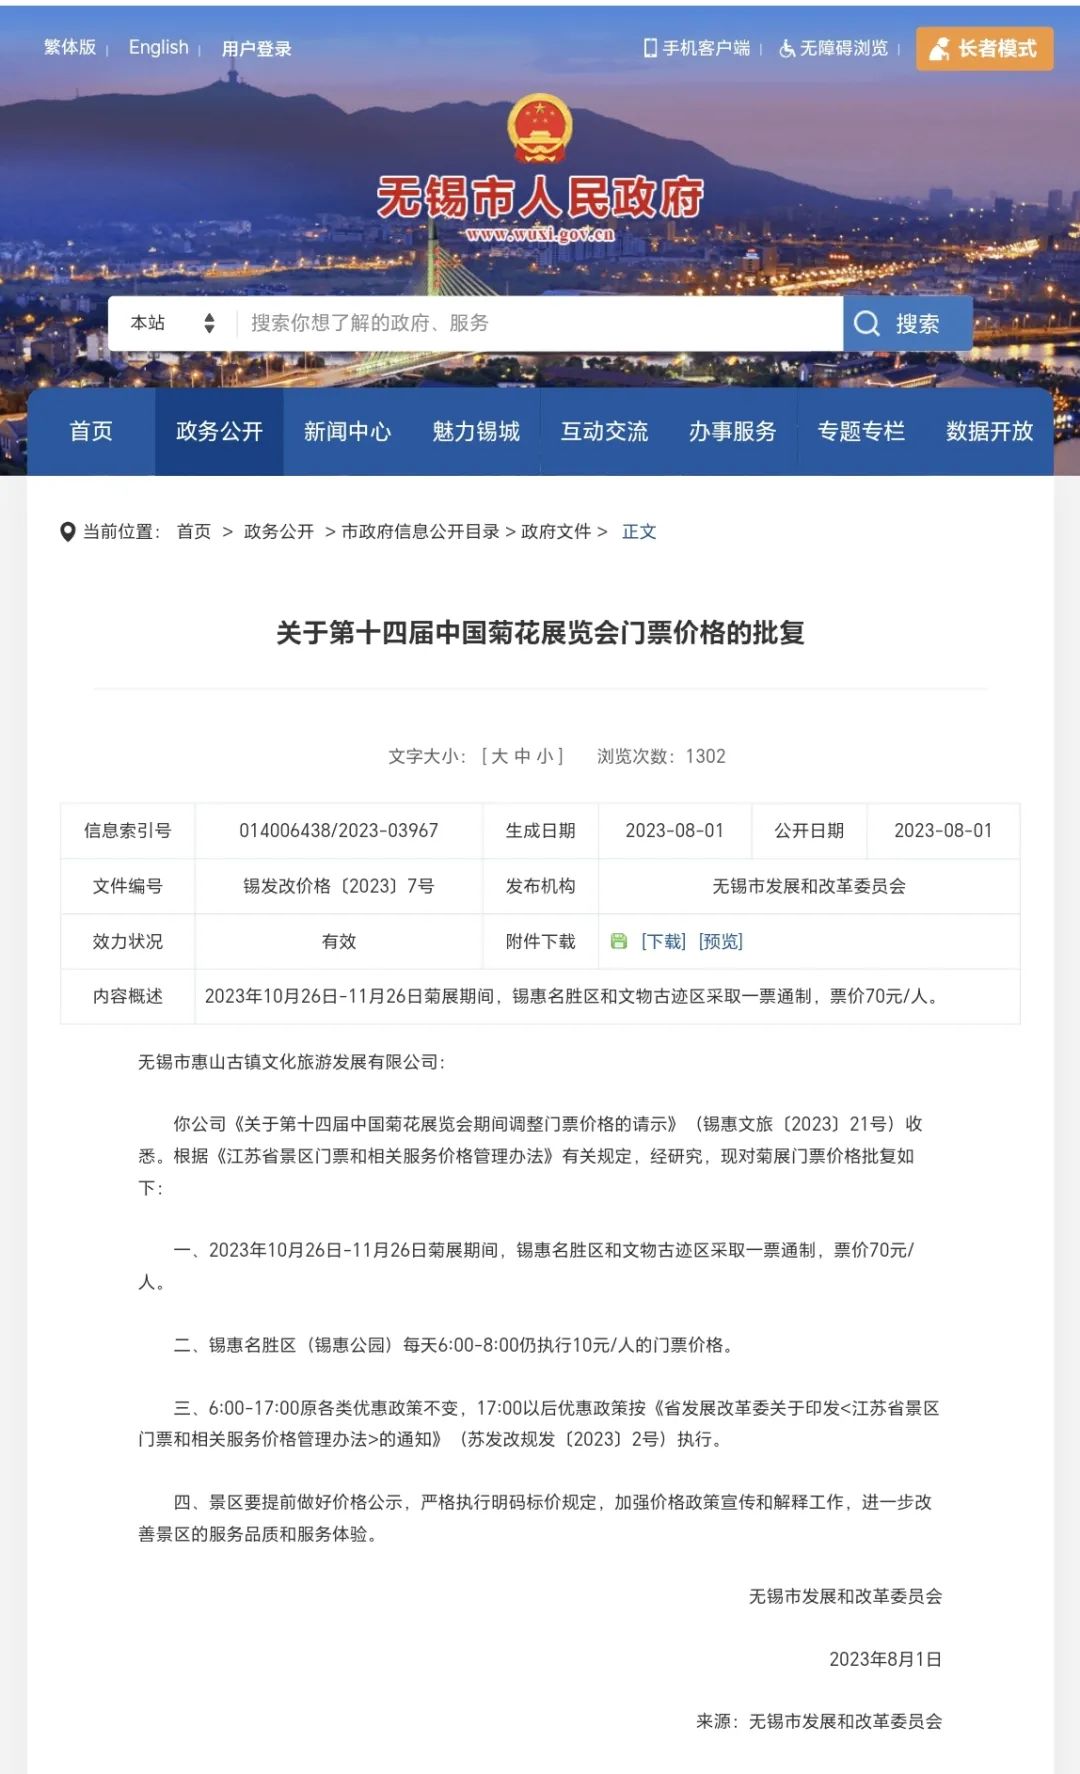Screen dimensions: 1080x1774
Task: Click document number 锡发改价格〔2023〕7号
Action: [339, 886]
